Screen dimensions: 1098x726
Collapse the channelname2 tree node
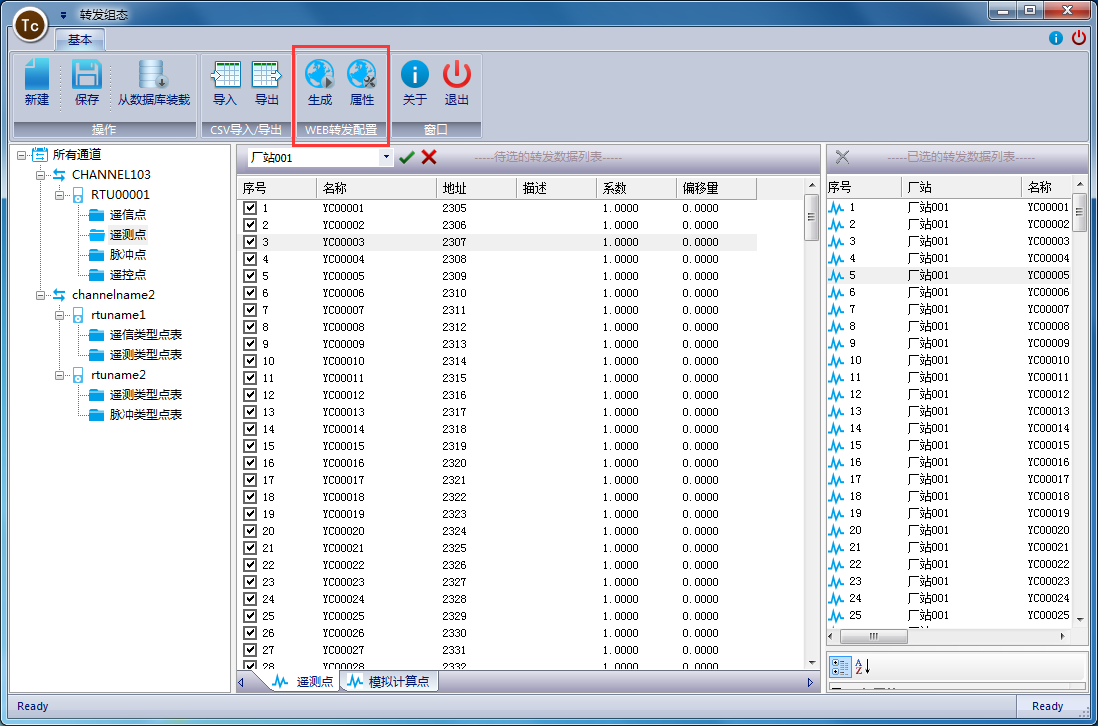coord(41,295)
